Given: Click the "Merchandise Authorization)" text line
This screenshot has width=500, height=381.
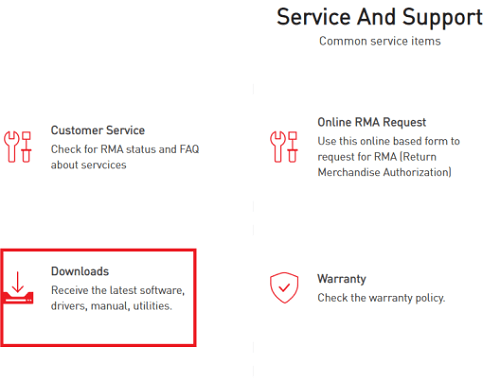Looking at the screenshot, I should (385, 172).
